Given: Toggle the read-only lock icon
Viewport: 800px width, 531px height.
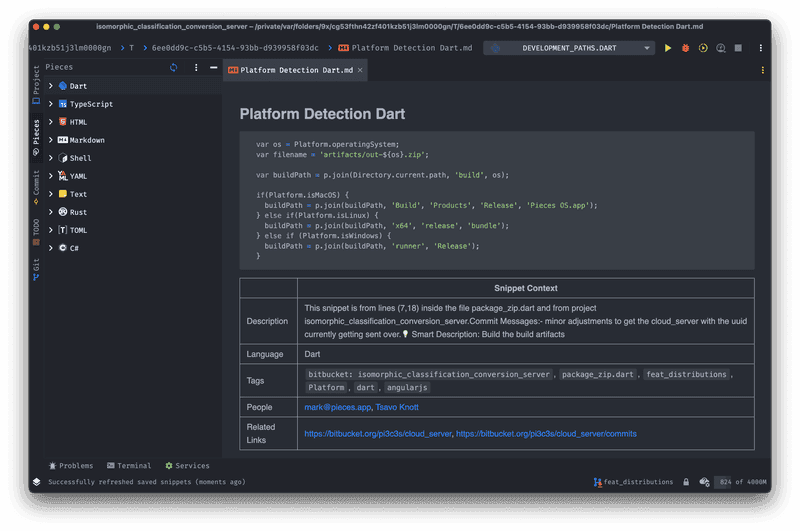Looking at the screenshot, I should [x=686, y=482].
